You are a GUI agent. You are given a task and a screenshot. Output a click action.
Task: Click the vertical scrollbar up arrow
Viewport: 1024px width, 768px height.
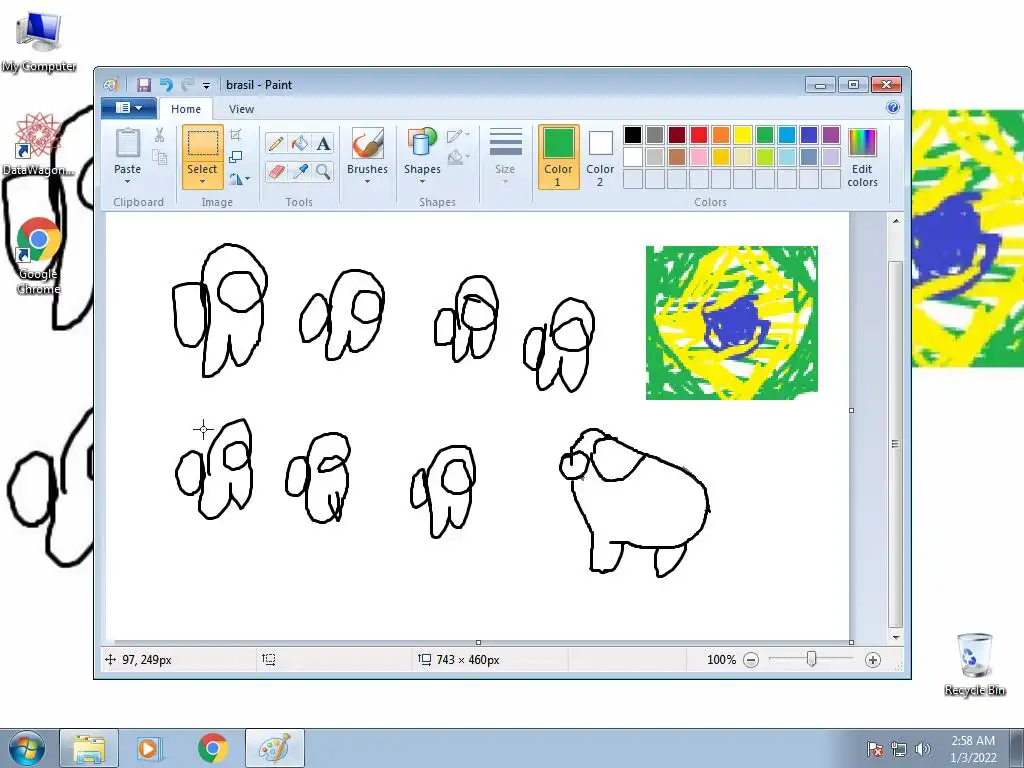896,221
